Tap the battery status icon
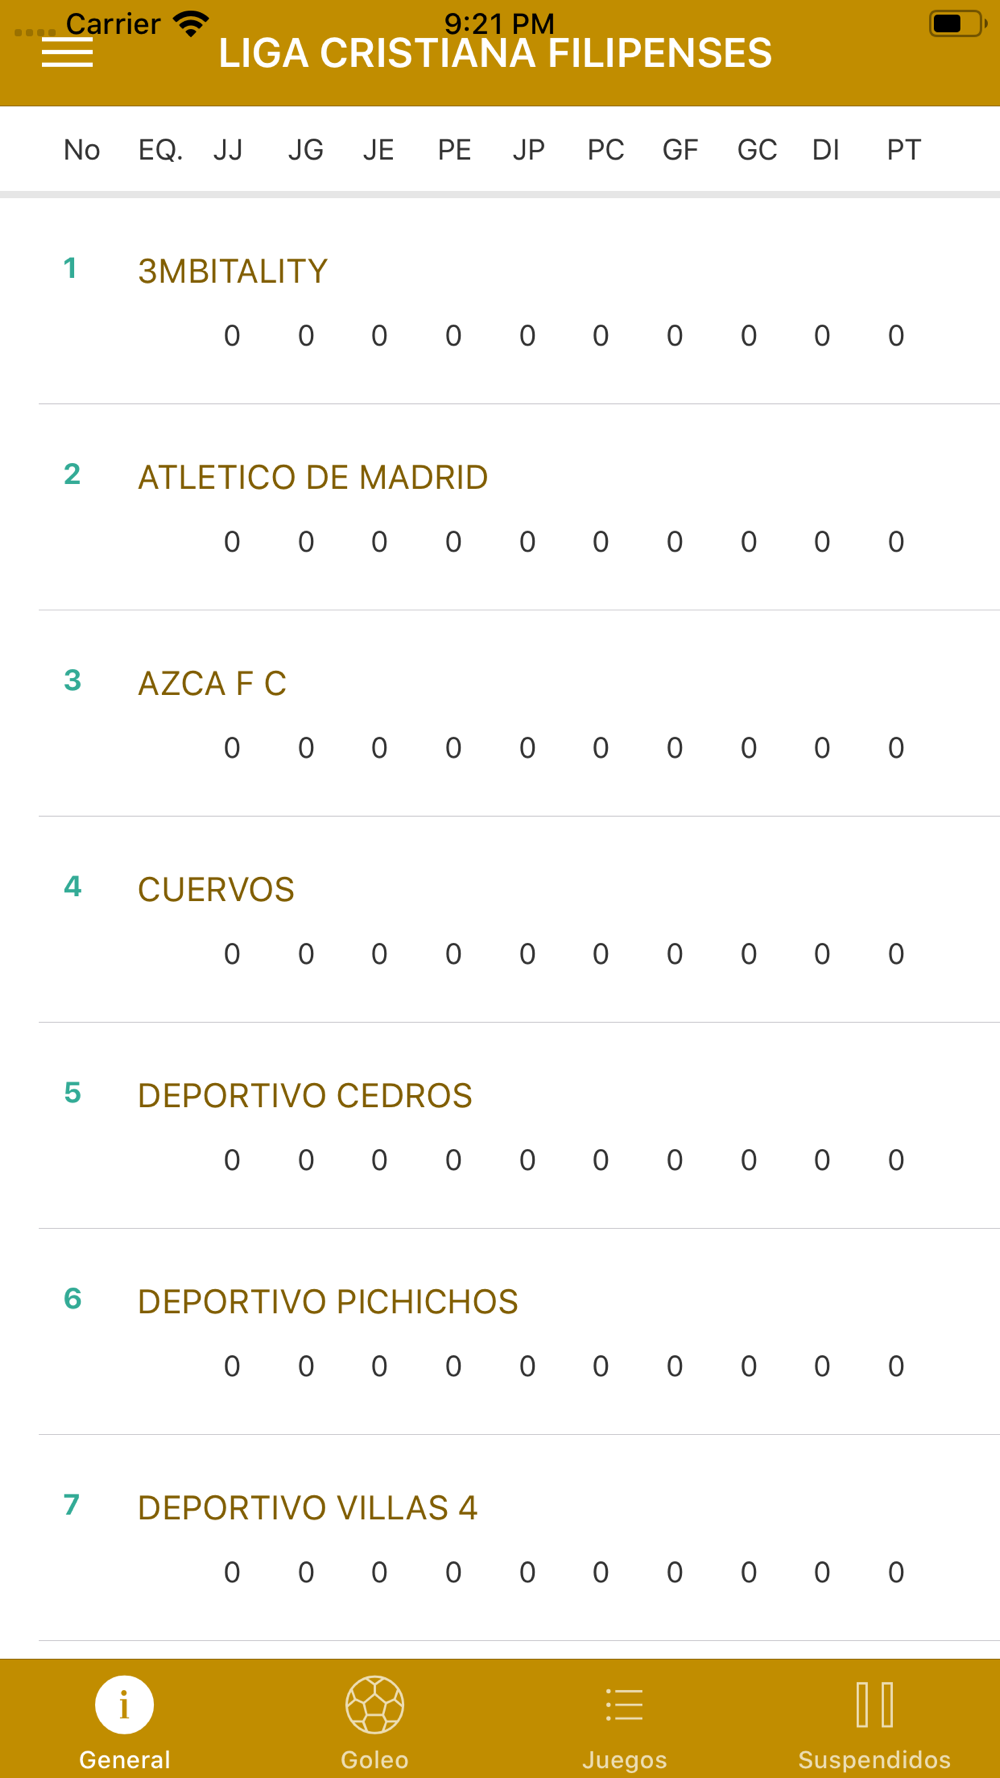 (956, 23)
